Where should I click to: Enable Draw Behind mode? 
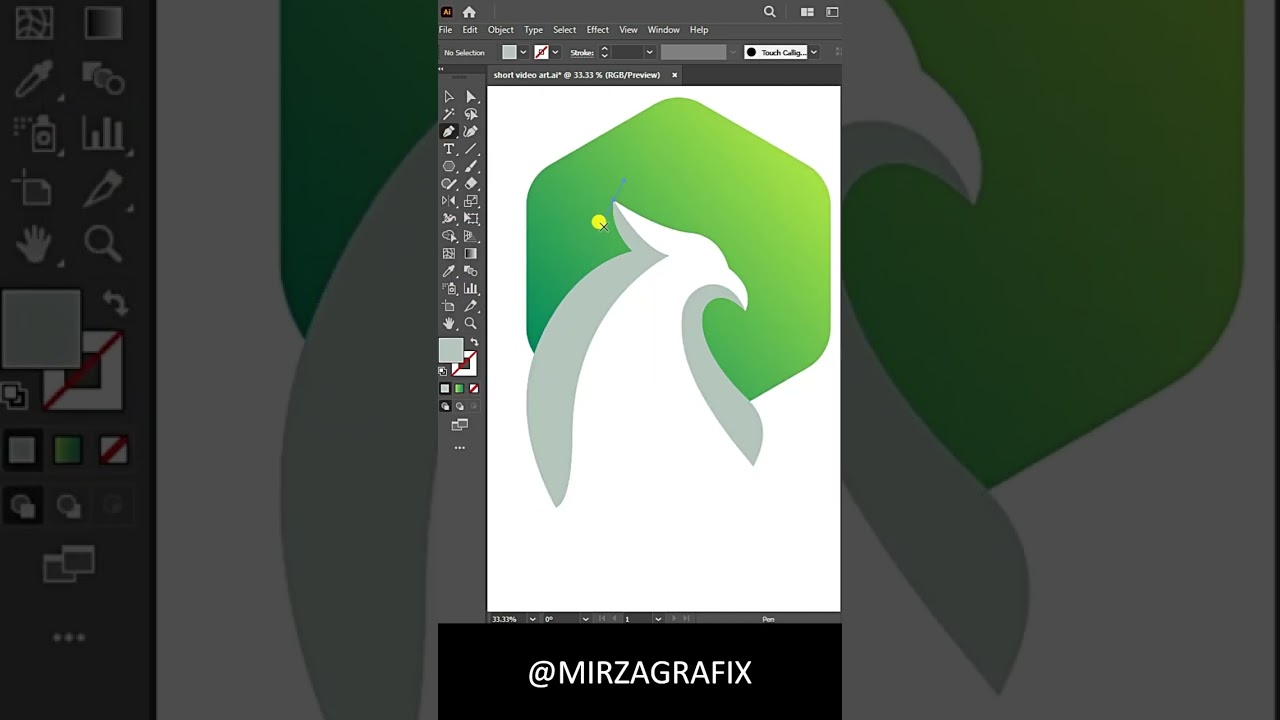[x=460, y=407]
